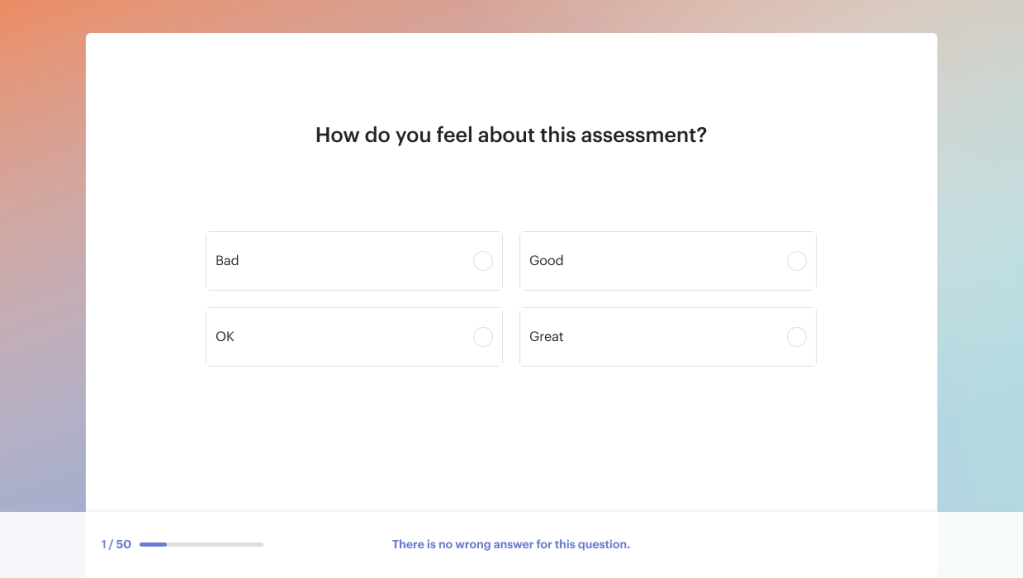The image size is (1024, 578).
Task: Select the radio circle beside Bad
Action: 483,261
